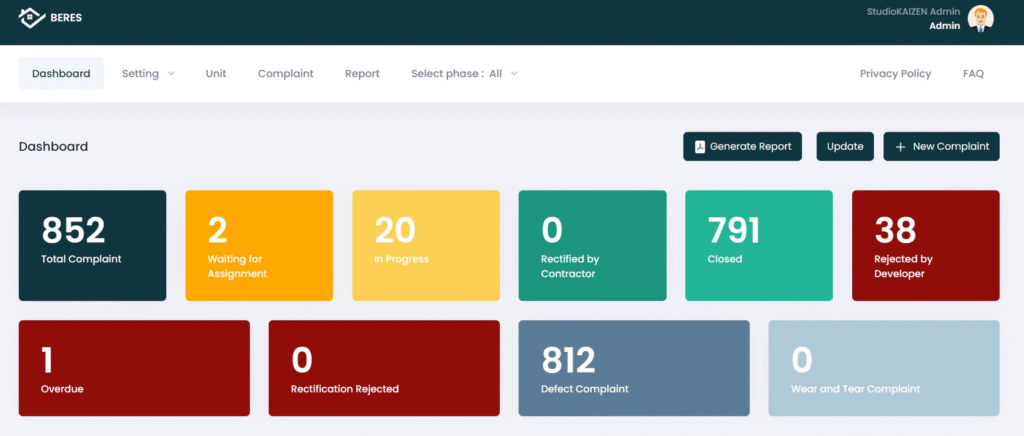
Task: Visit the FAQ link
Action: [973, 74]
